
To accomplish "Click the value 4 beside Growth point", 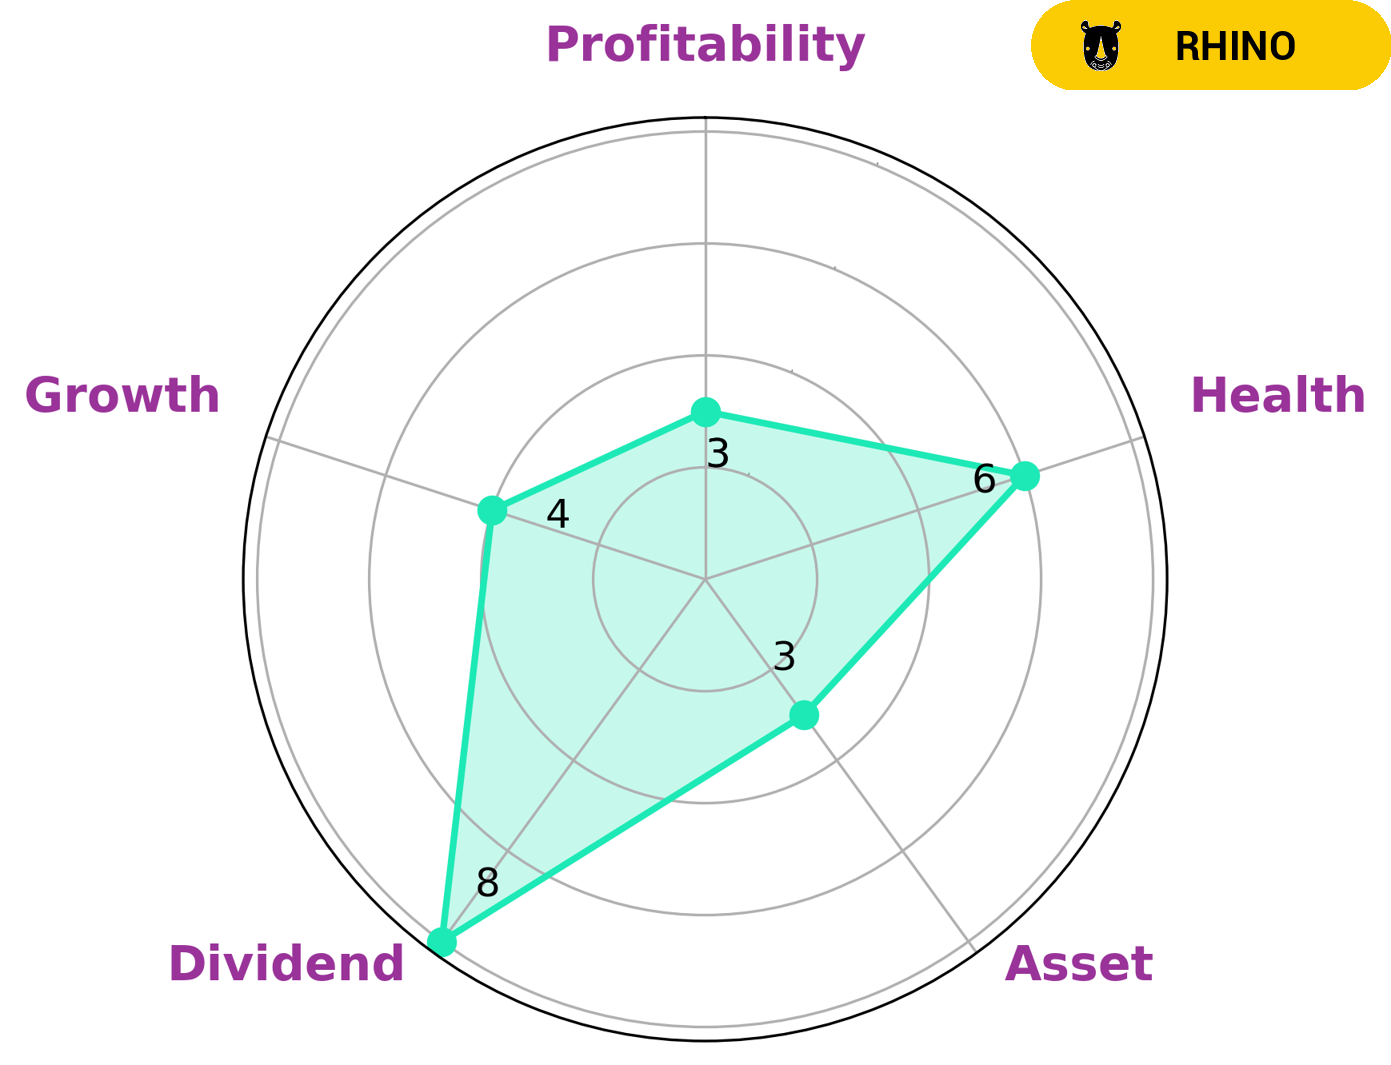I will 558,515.
